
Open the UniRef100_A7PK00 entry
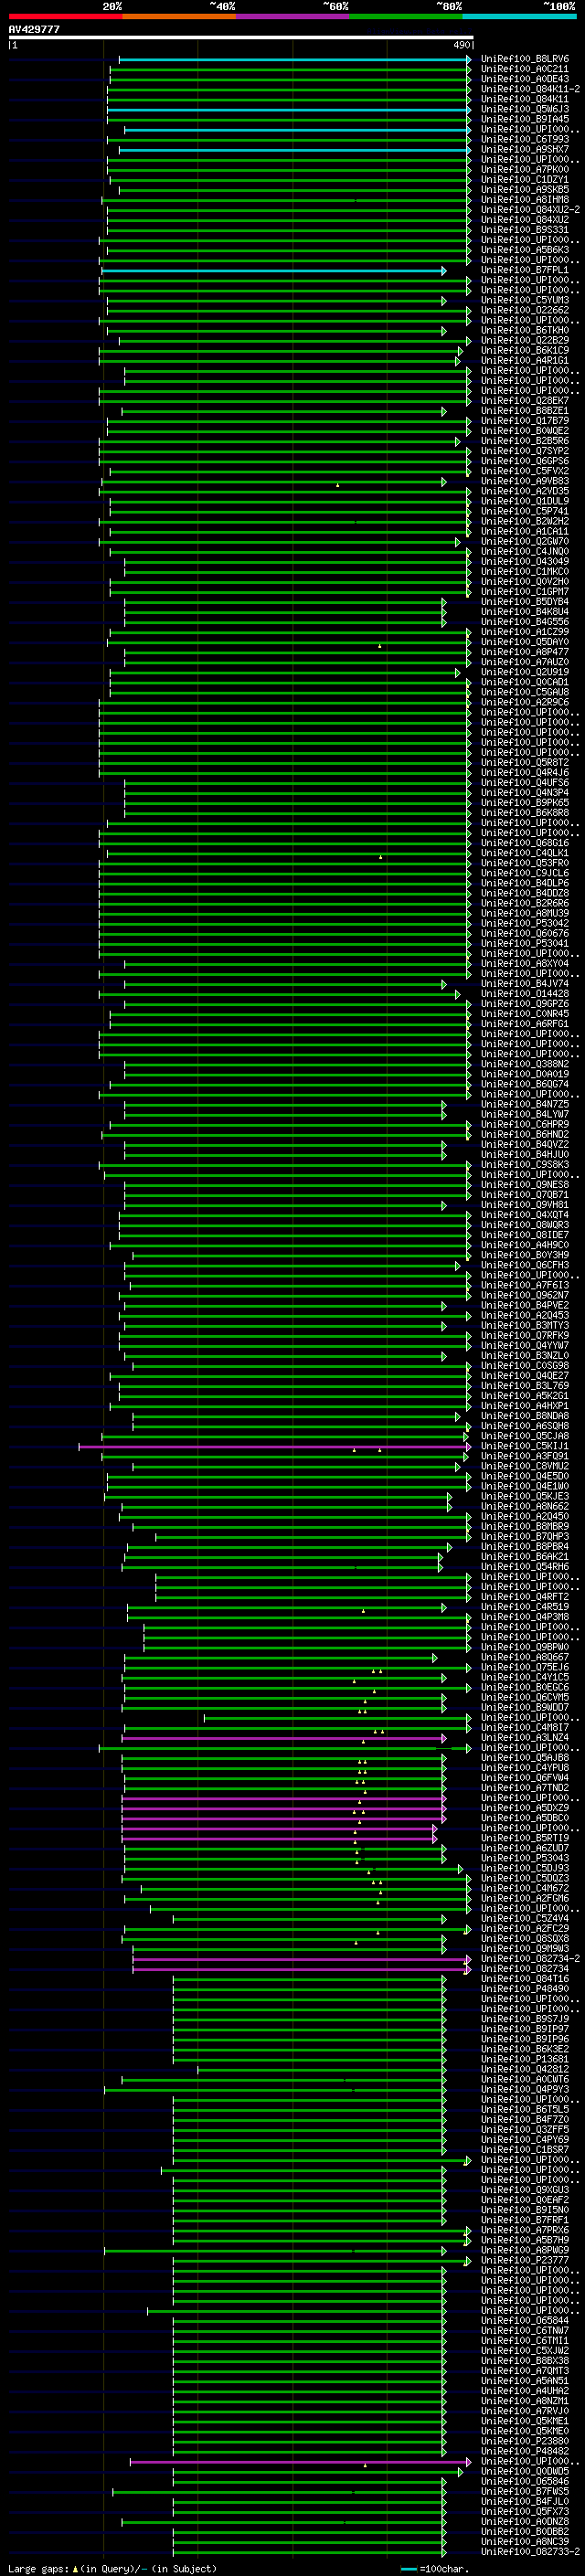pos(524,169)
